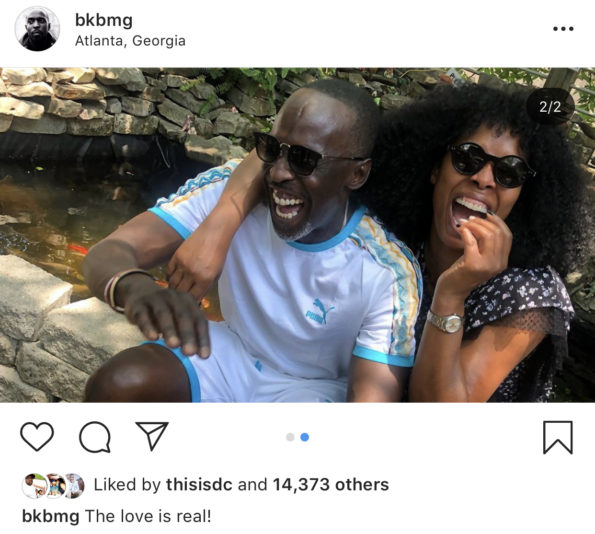Save post with bookmark icon
The image size is (595, 534).
coord(558,437)
